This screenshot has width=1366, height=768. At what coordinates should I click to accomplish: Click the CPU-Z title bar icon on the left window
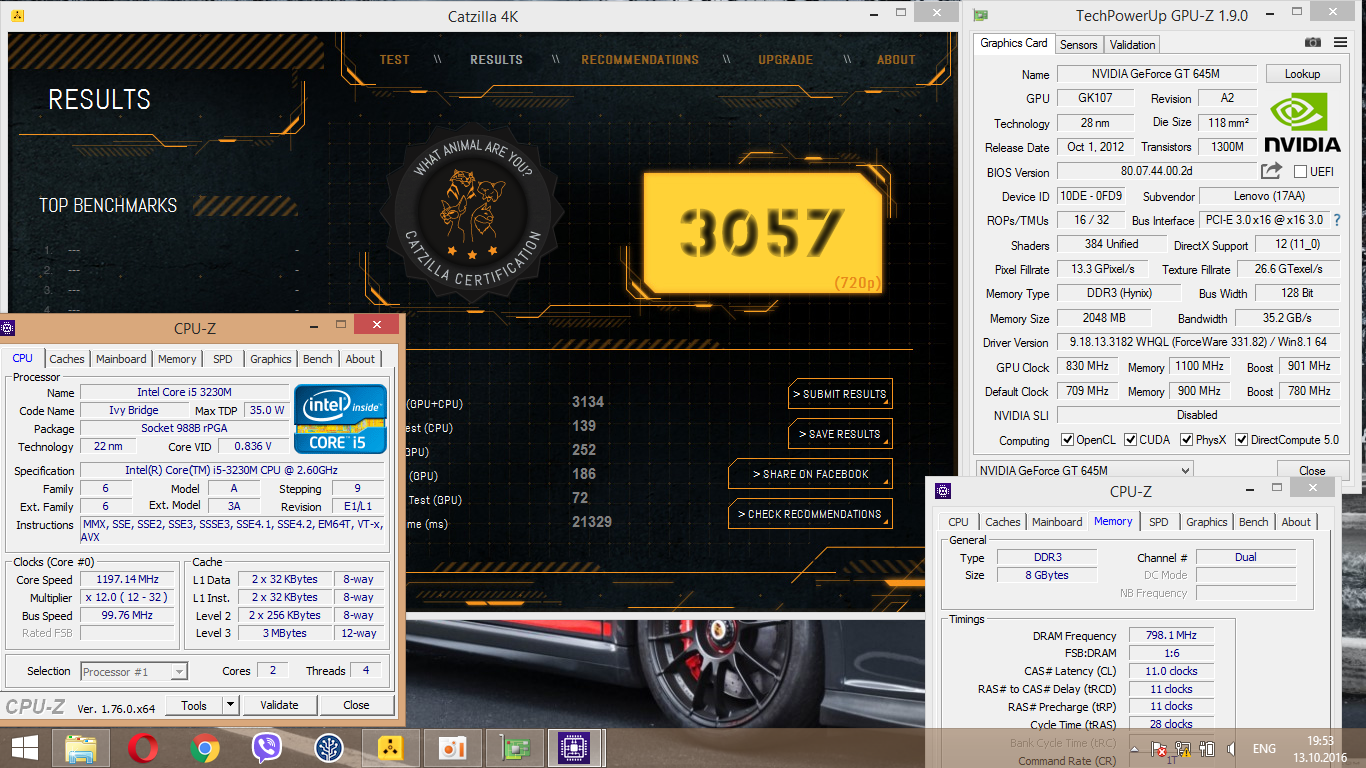[8, 326]
